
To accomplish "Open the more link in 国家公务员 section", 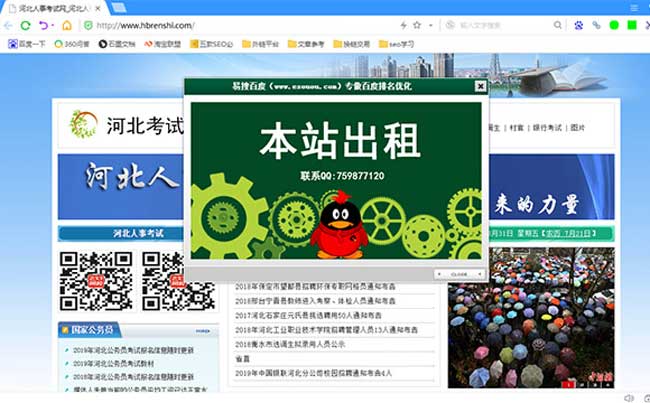I will click(203, 331).
